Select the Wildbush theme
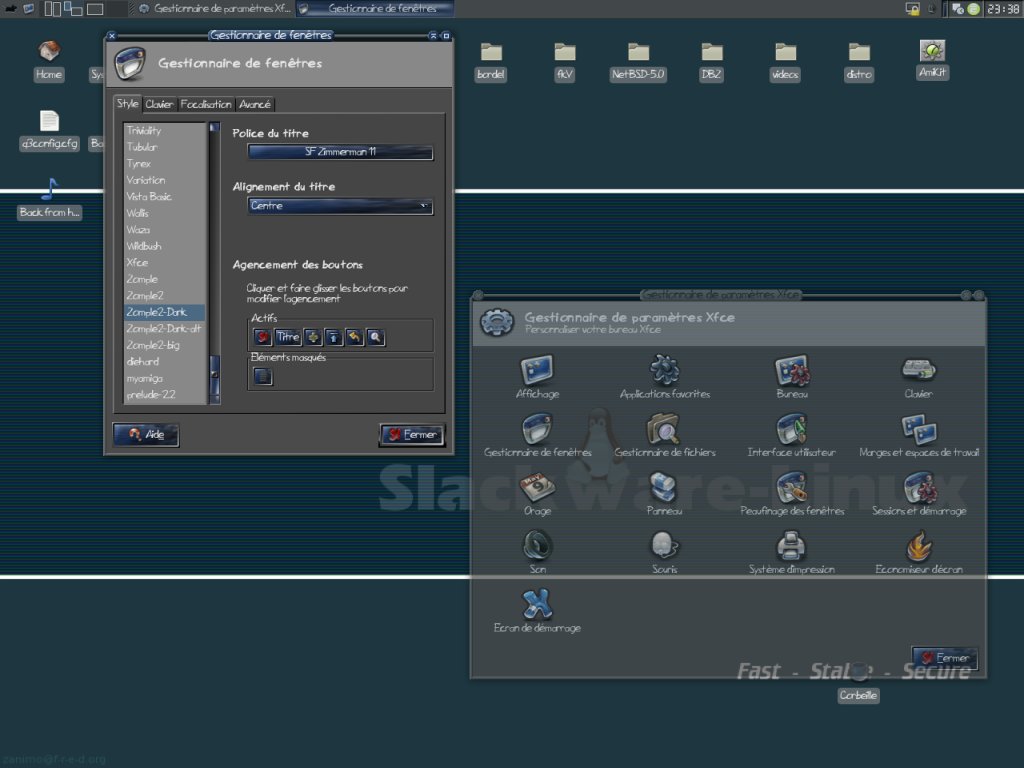Image resolution: width=1024 pixels, height=768 pixels. coord(165,246)
